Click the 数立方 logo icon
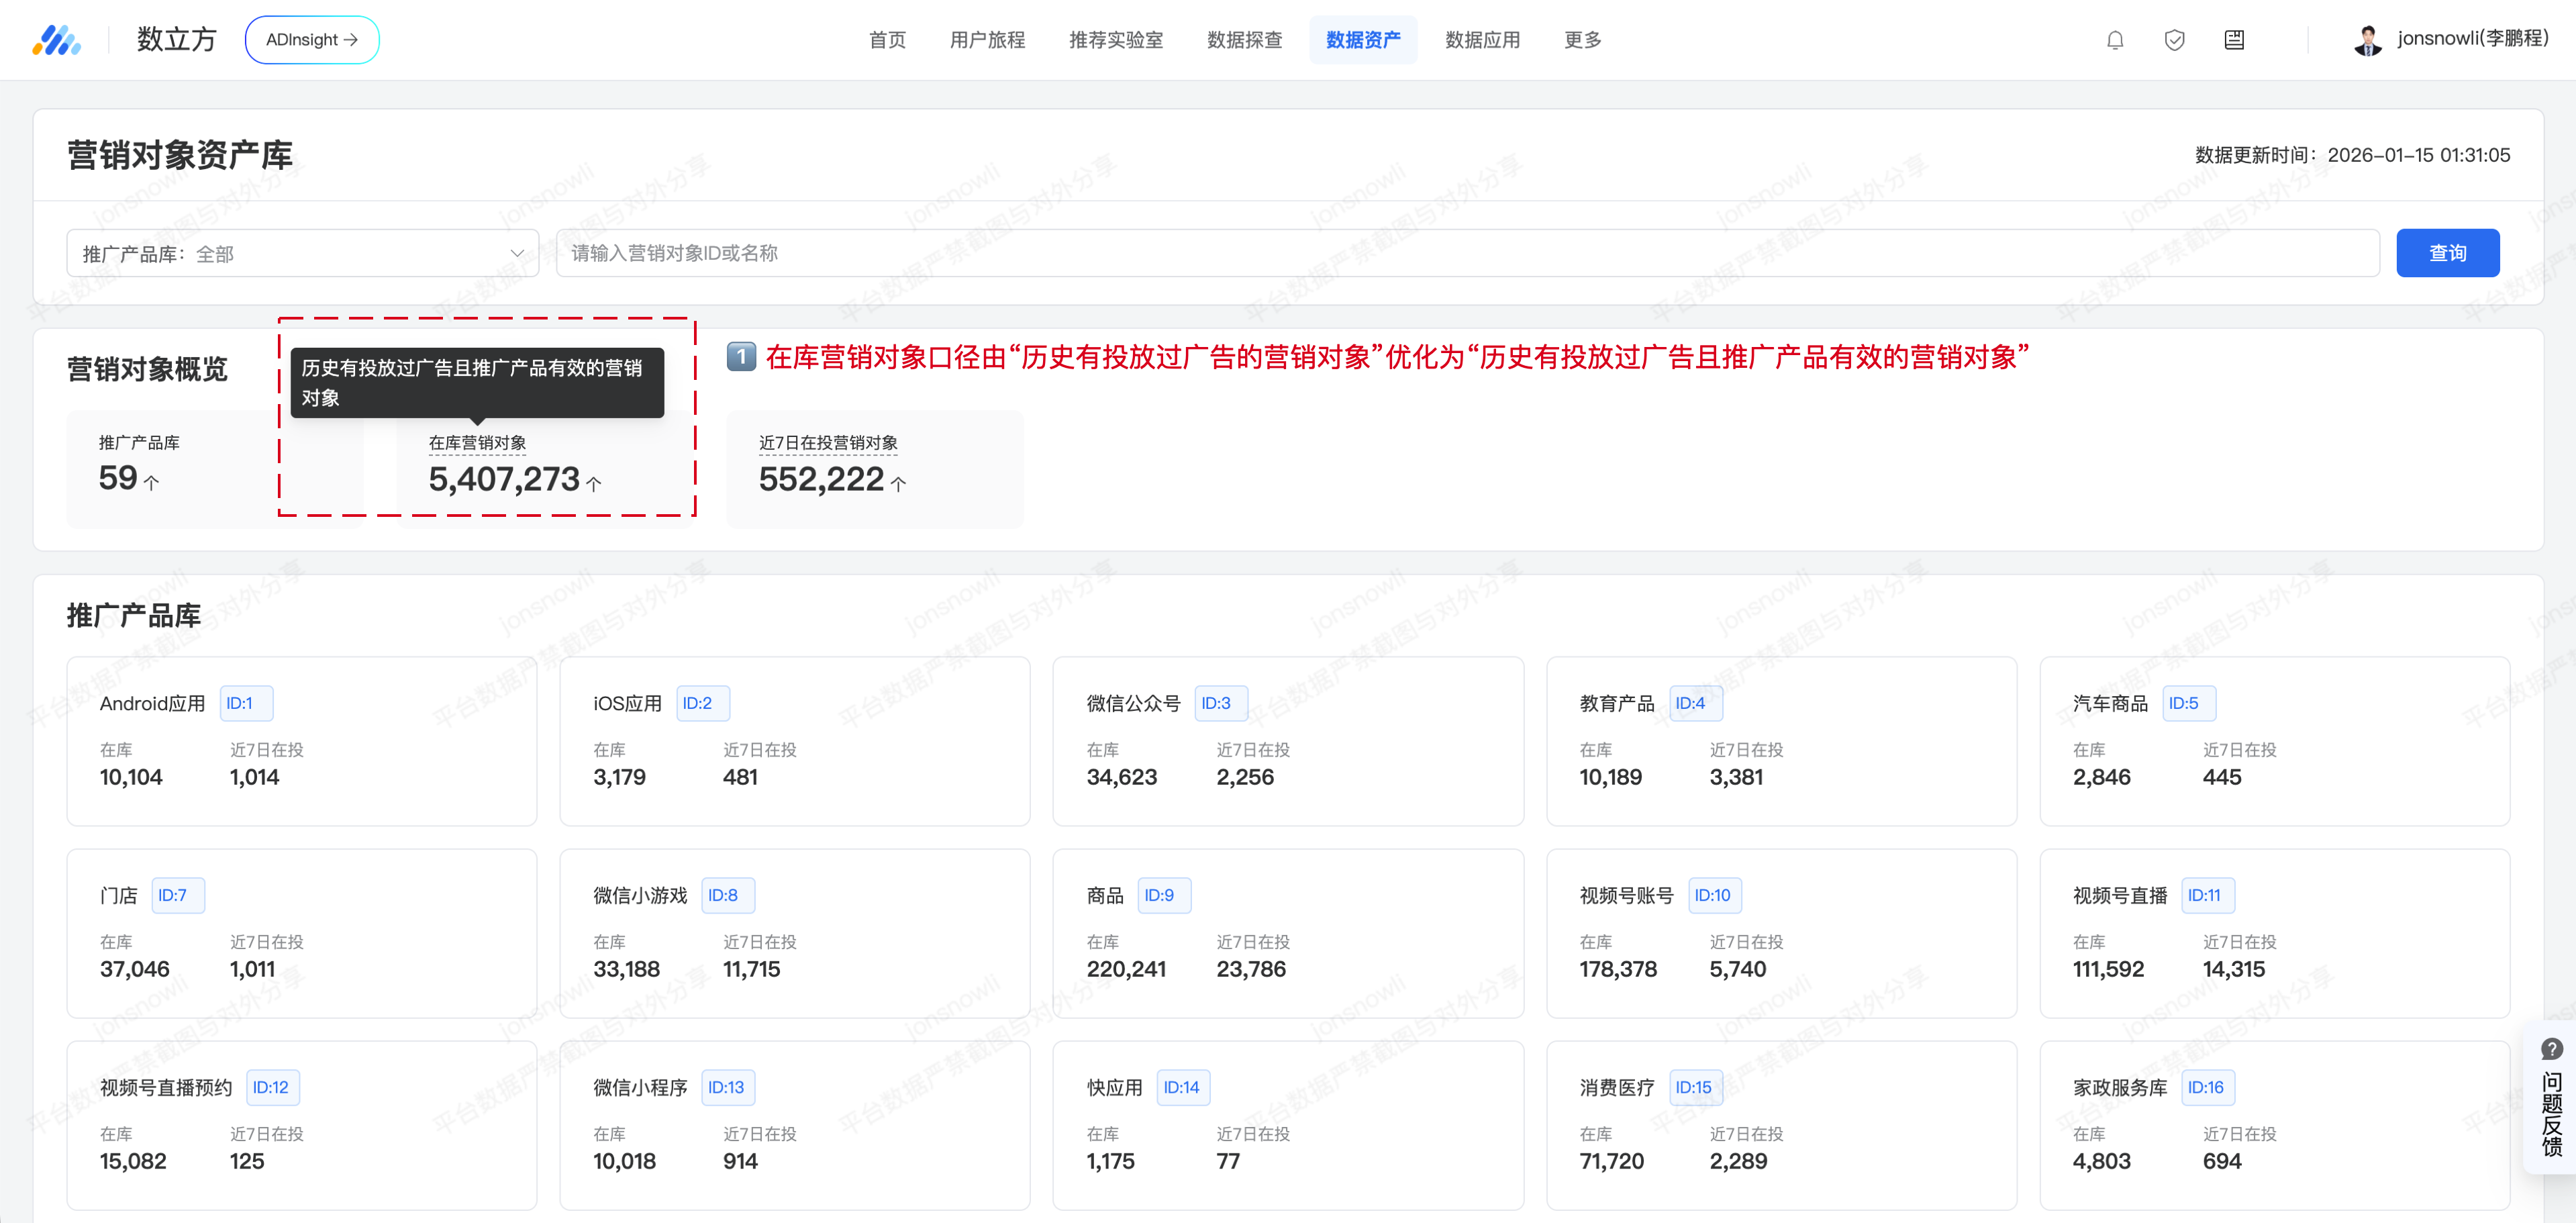2576x1223 pixels. tap(56, 40)
